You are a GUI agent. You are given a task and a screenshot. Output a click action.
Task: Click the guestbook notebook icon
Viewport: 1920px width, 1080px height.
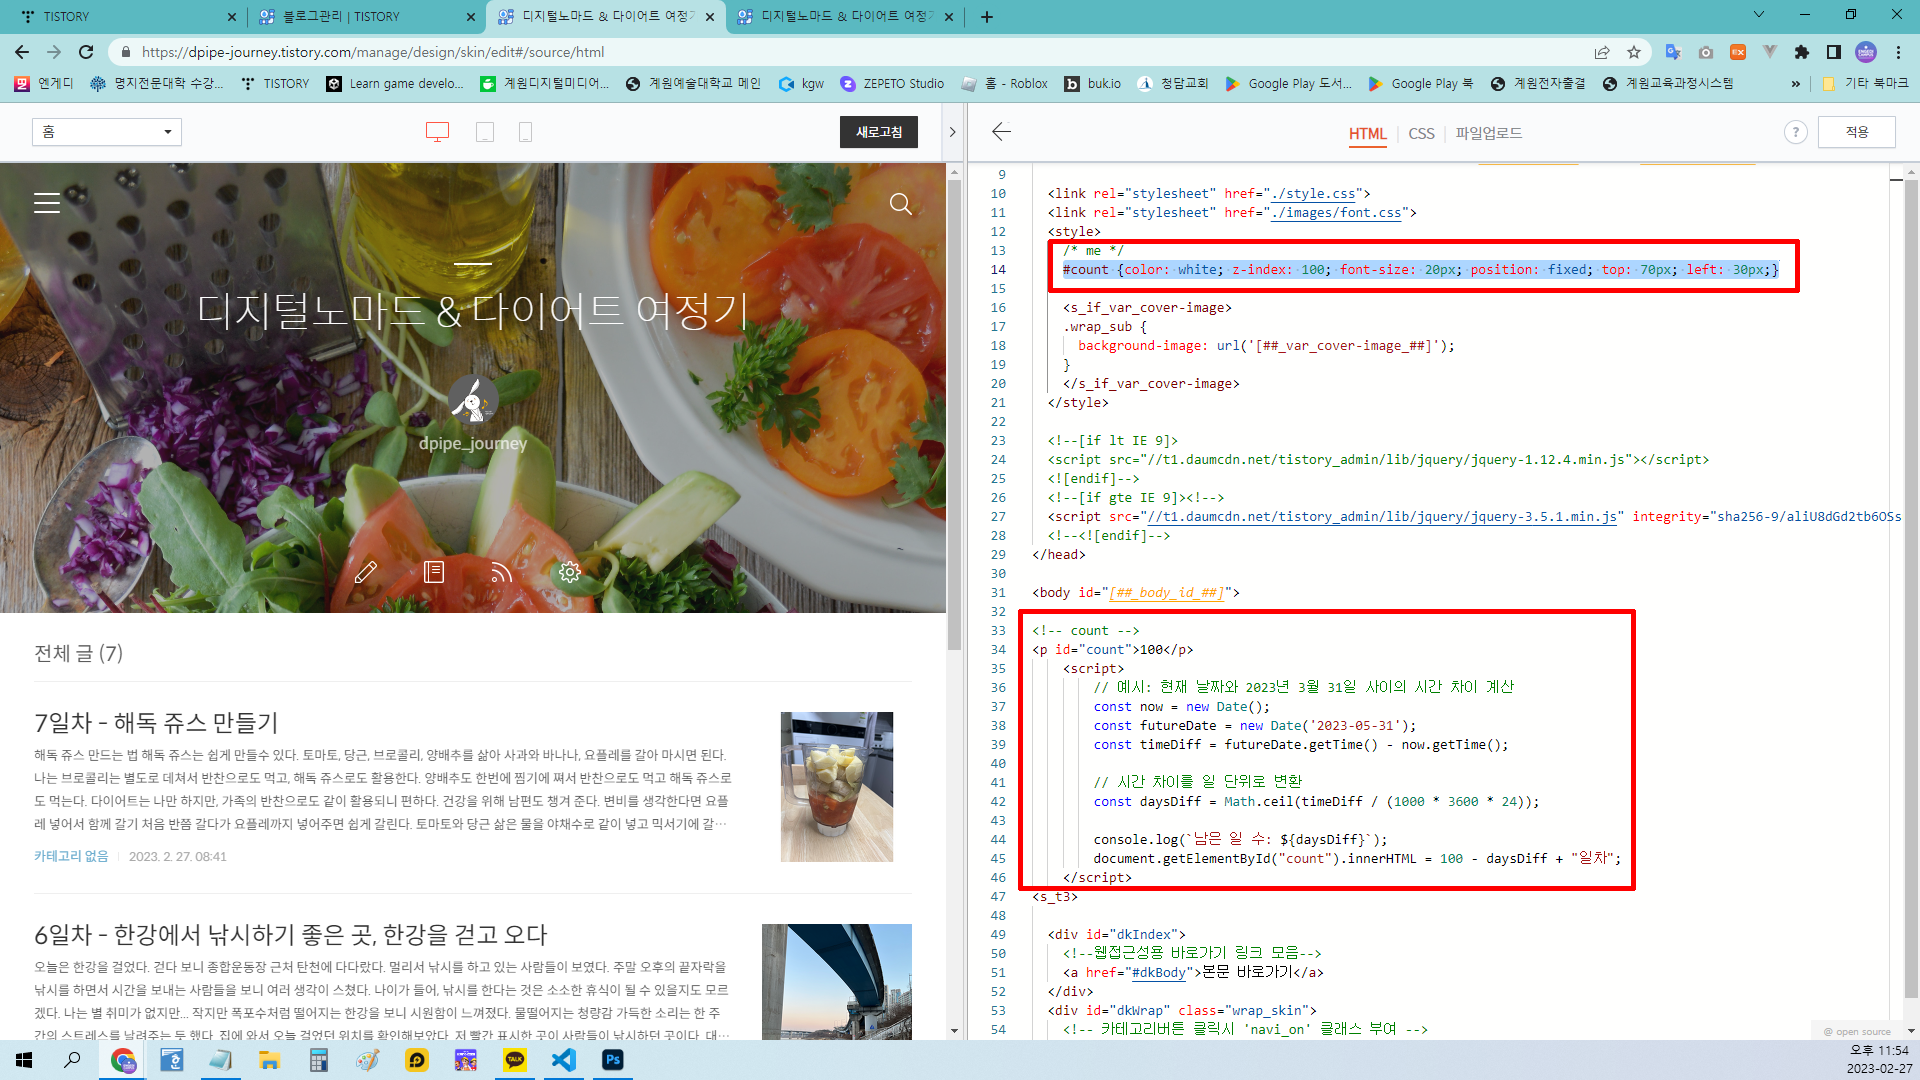(x=434, y=572)
